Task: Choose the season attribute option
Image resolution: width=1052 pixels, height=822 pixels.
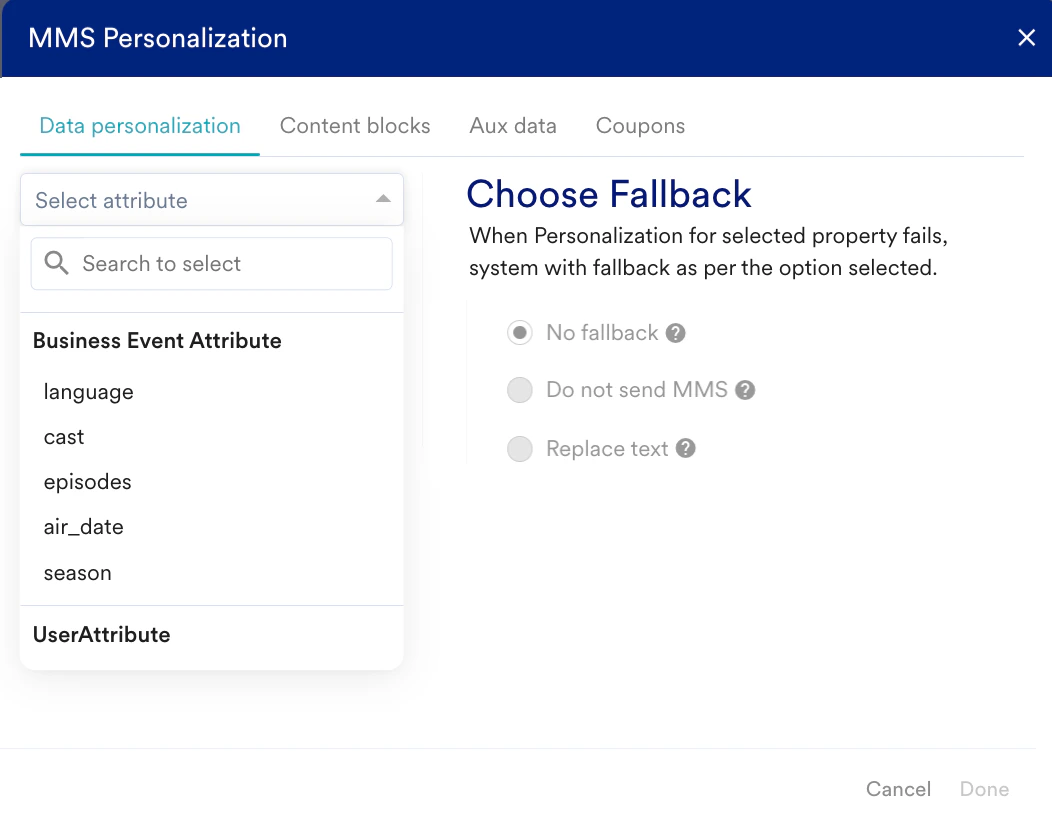Action: pos(77,573)
